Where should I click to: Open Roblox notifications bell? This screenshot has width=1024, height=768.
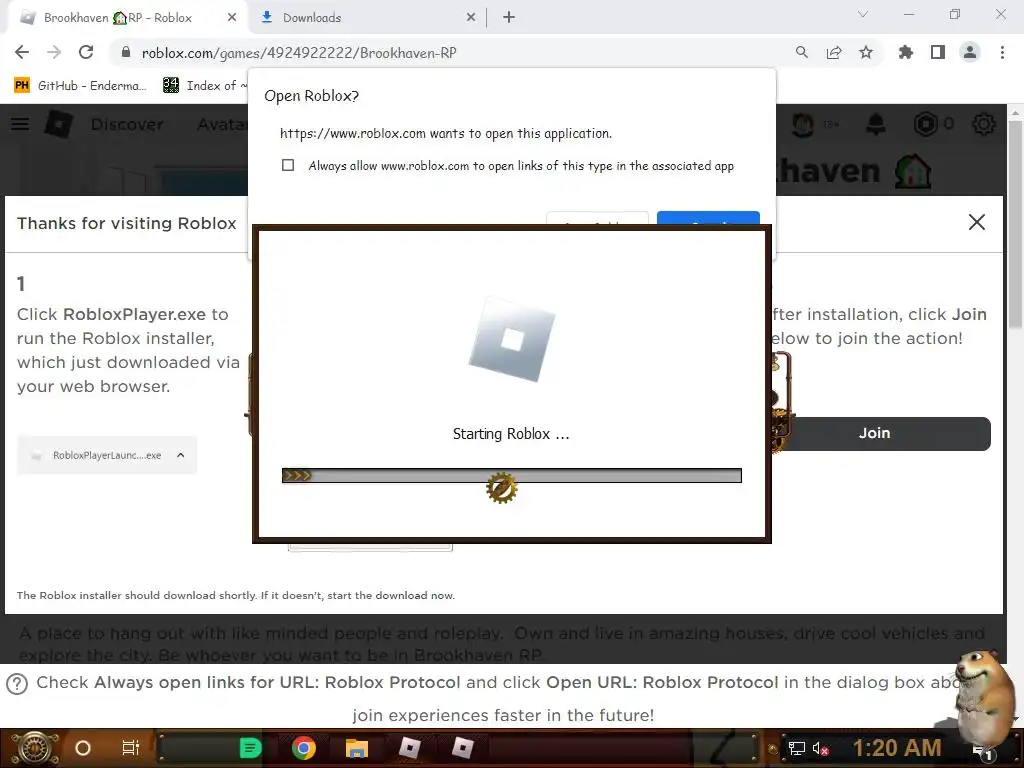click(x=876, y=123)
